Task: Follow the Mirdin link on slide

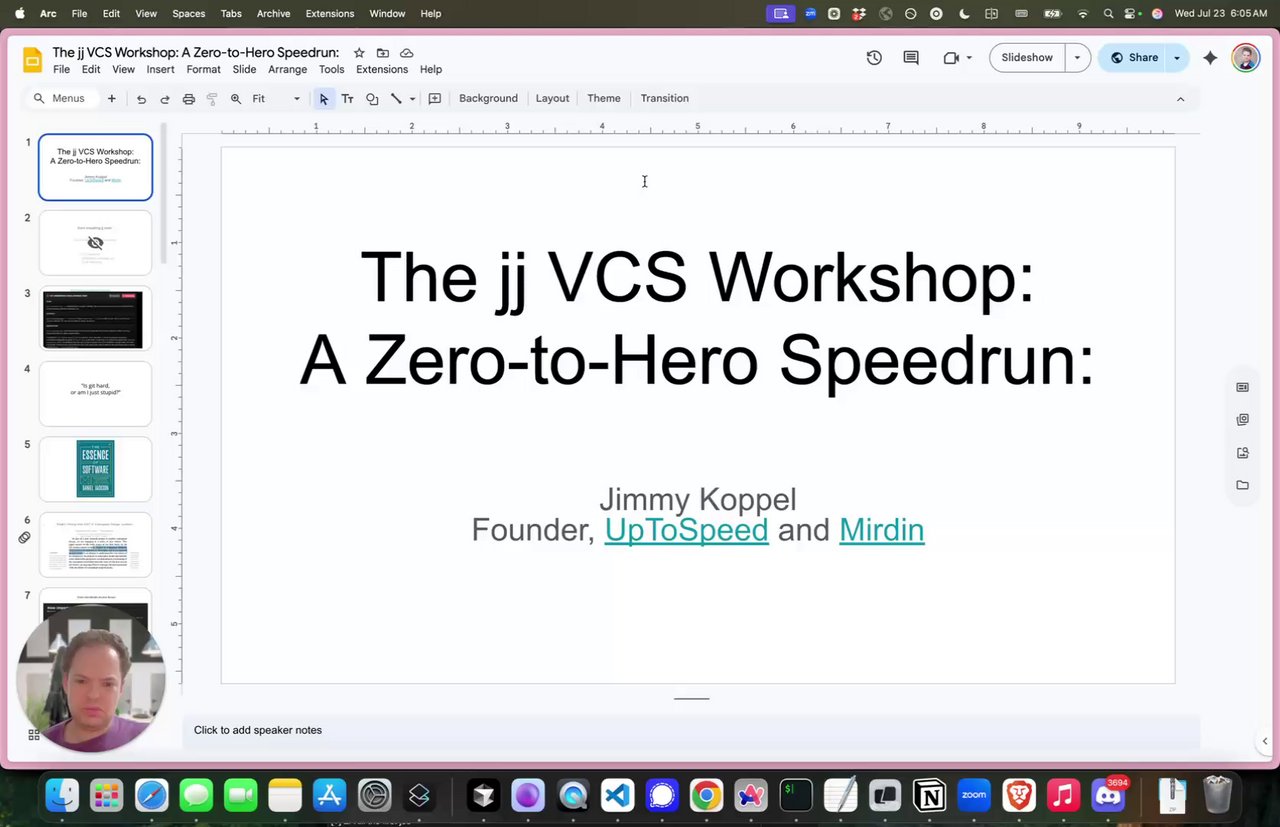Action: coord(881,529)
